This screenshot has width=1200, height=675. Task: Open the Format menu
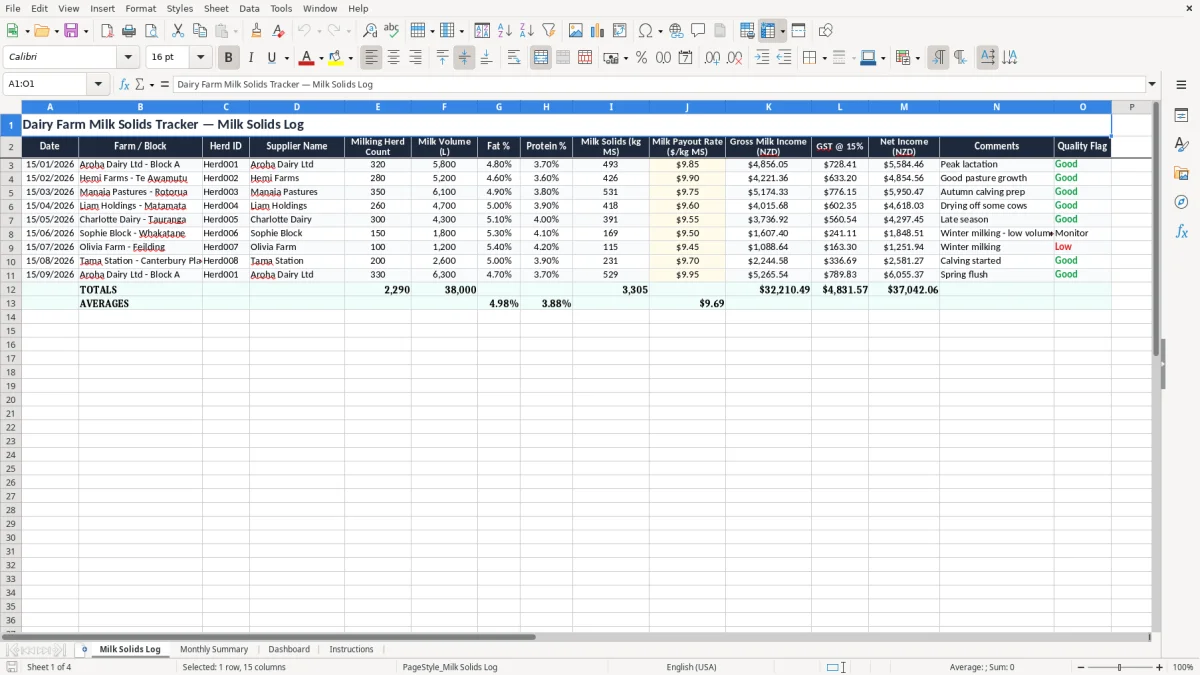pos(140,8)
